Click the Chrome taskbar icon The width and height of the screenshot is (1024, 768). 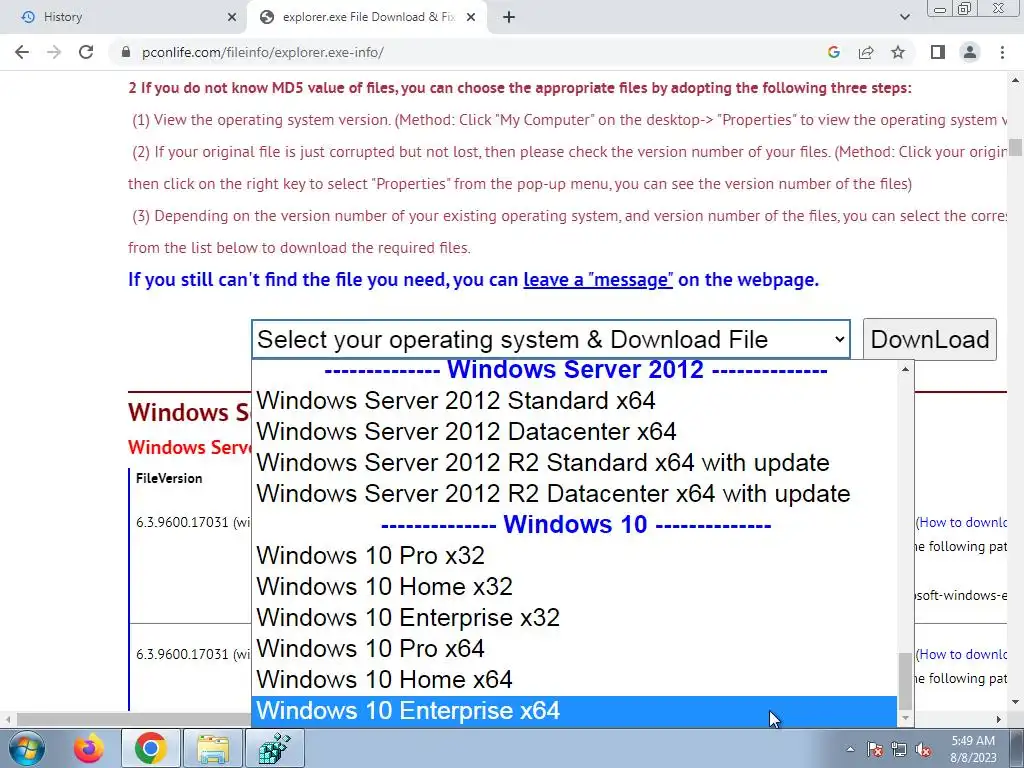point(150,748)
